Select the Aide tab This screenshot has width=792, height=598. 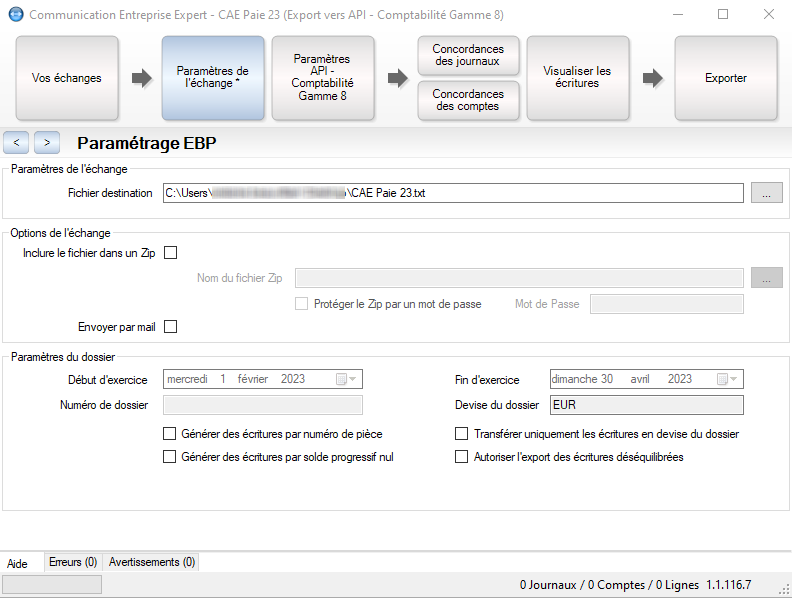coord(17,564)
